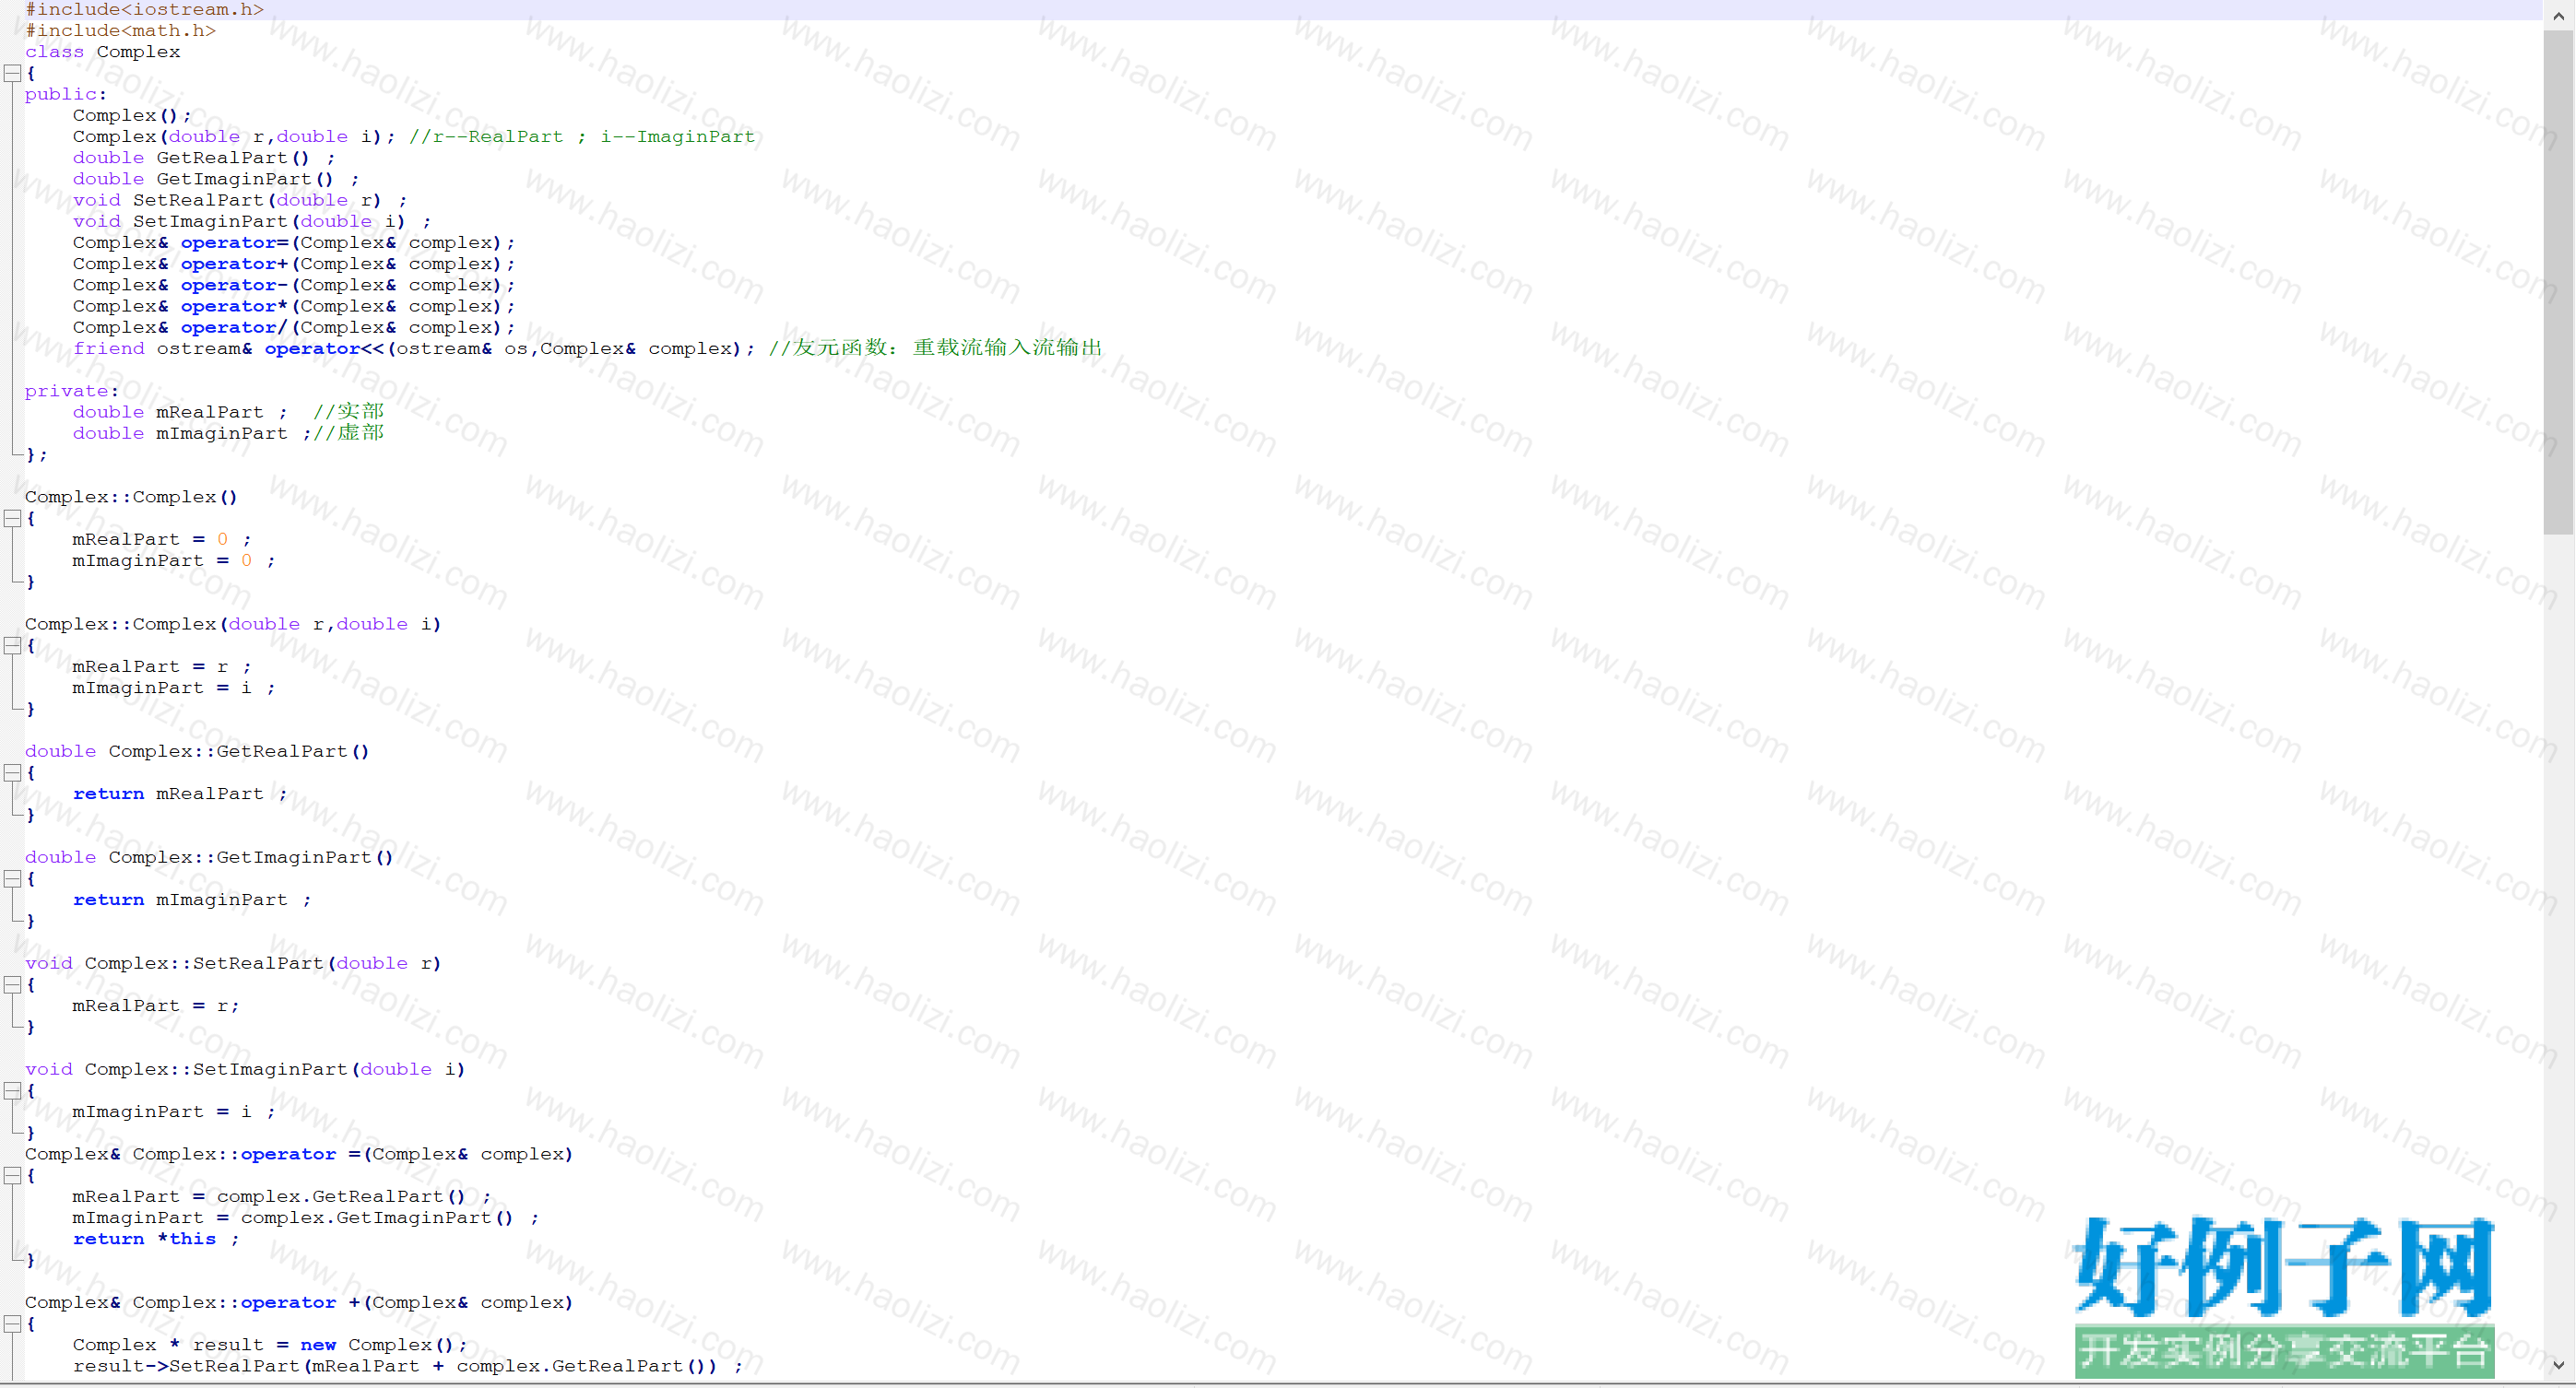Click the Complex::operator + definition header
The height and width of the screenshot is (1388, 2576).
click(x=299, y=1303)
